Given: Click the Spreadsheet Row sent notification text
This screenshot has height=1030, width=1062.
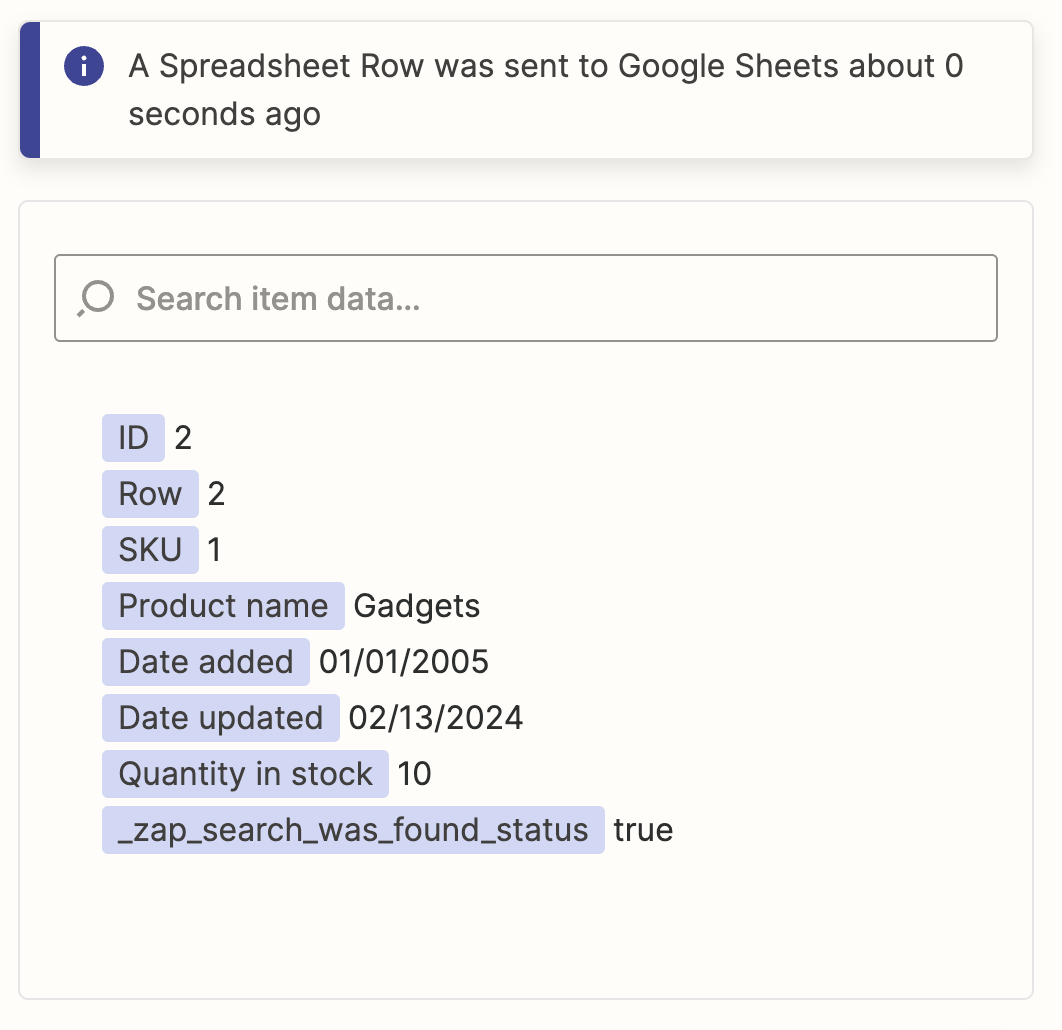Looking at the screenshot, I should (x=545, y=90).
